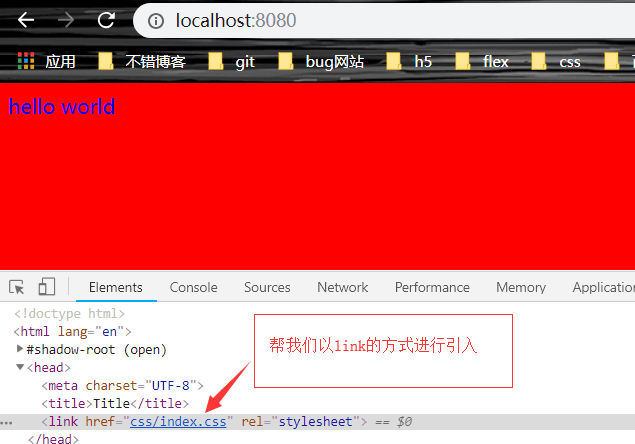Open the h5 bookmark folder
The width and height of the screenshot is (635, 444).
[x=409, y=61]
